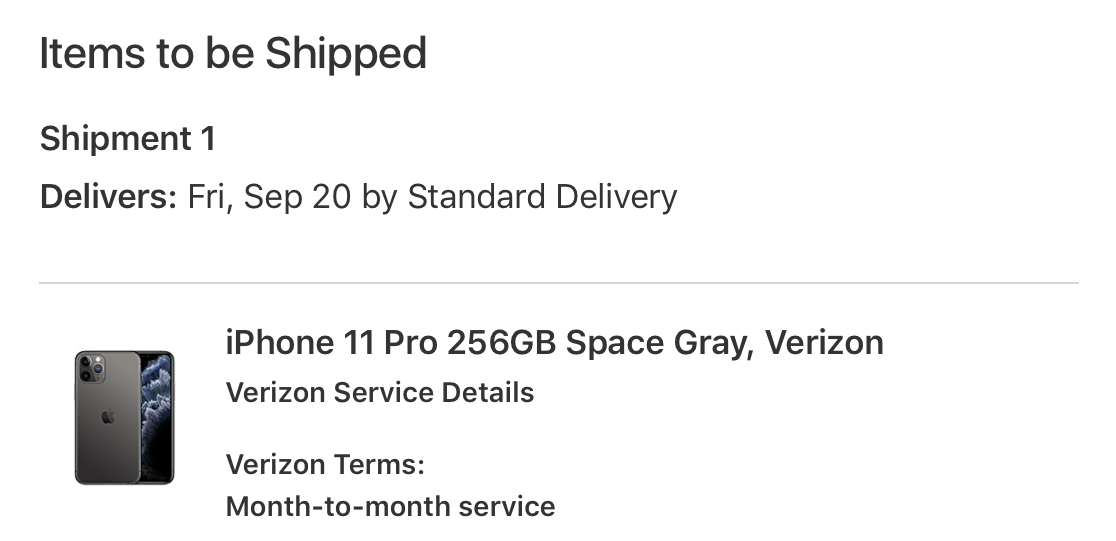This screenshot has width=1116, height=541.
Task: Click the horizontal divider under delivery info
Action: click(559, 283)
